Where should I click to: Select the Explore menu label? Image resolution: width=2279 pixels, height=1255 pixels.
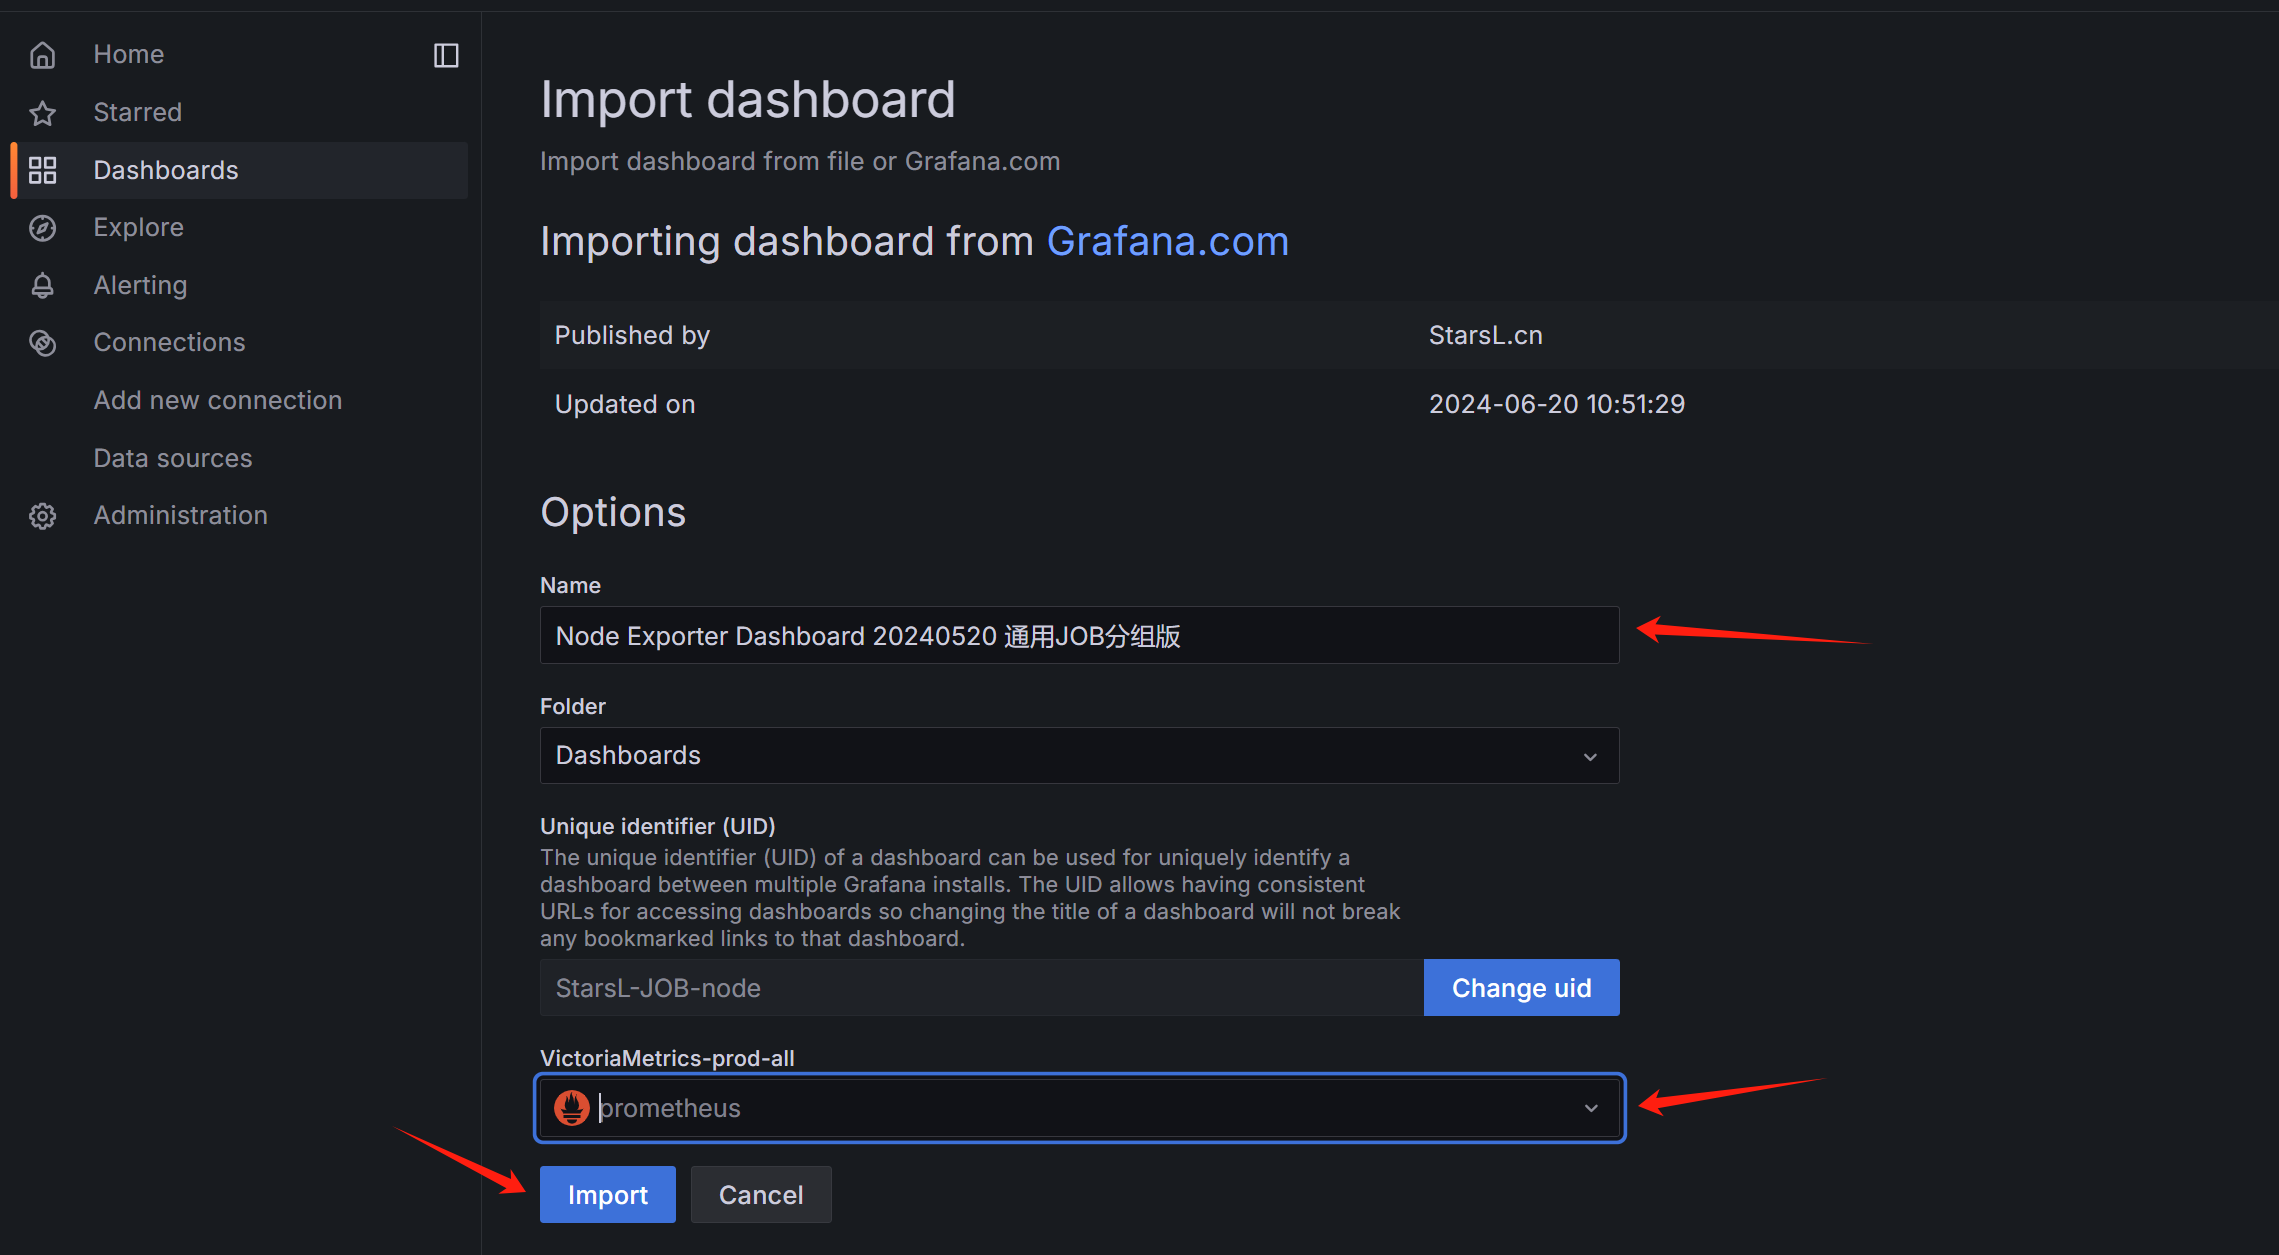tap(138, 228)
